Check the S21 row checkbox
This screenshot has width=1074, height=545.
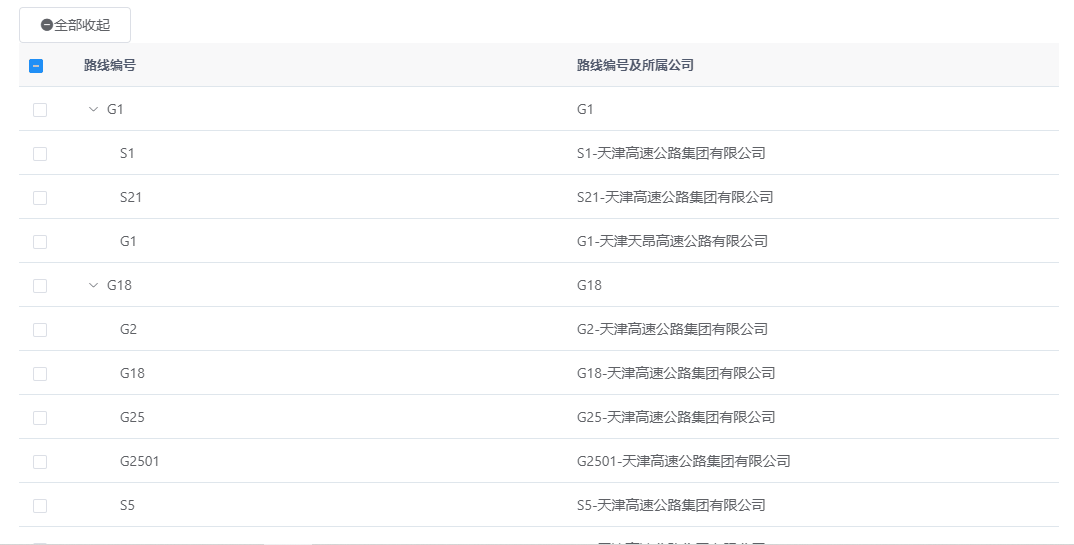(x=40, y=198)
